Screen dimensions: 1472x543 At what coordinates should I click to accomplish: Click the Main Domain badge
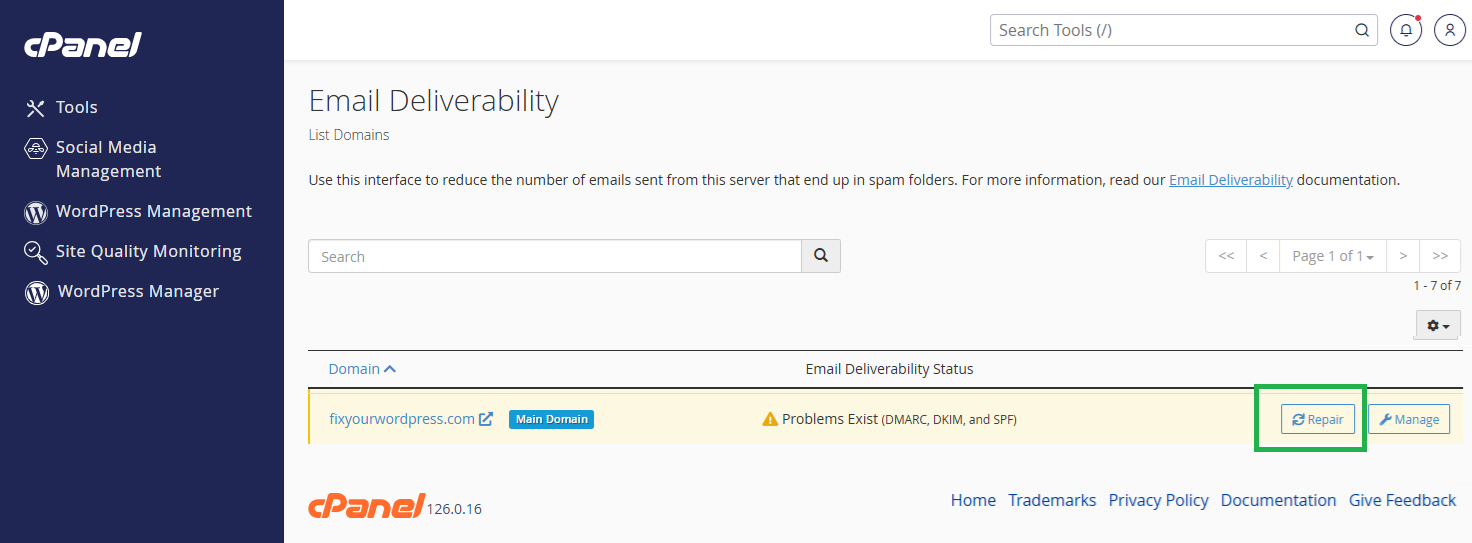tap(551, 419)
